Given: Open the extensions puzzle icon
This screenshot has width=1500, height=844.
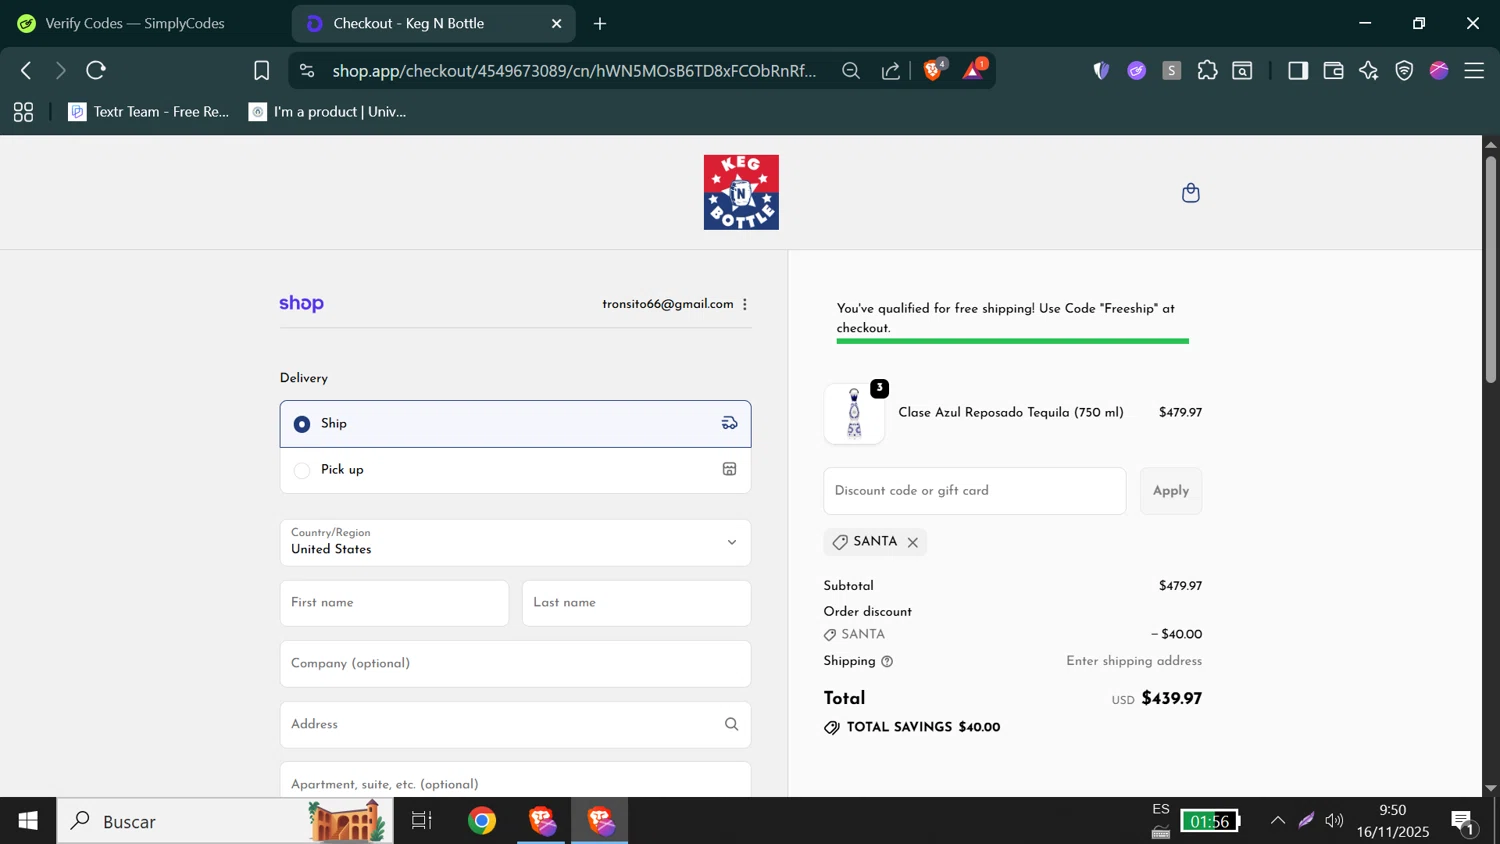Looking at the screenshot, I should (x=1207, y=70).
